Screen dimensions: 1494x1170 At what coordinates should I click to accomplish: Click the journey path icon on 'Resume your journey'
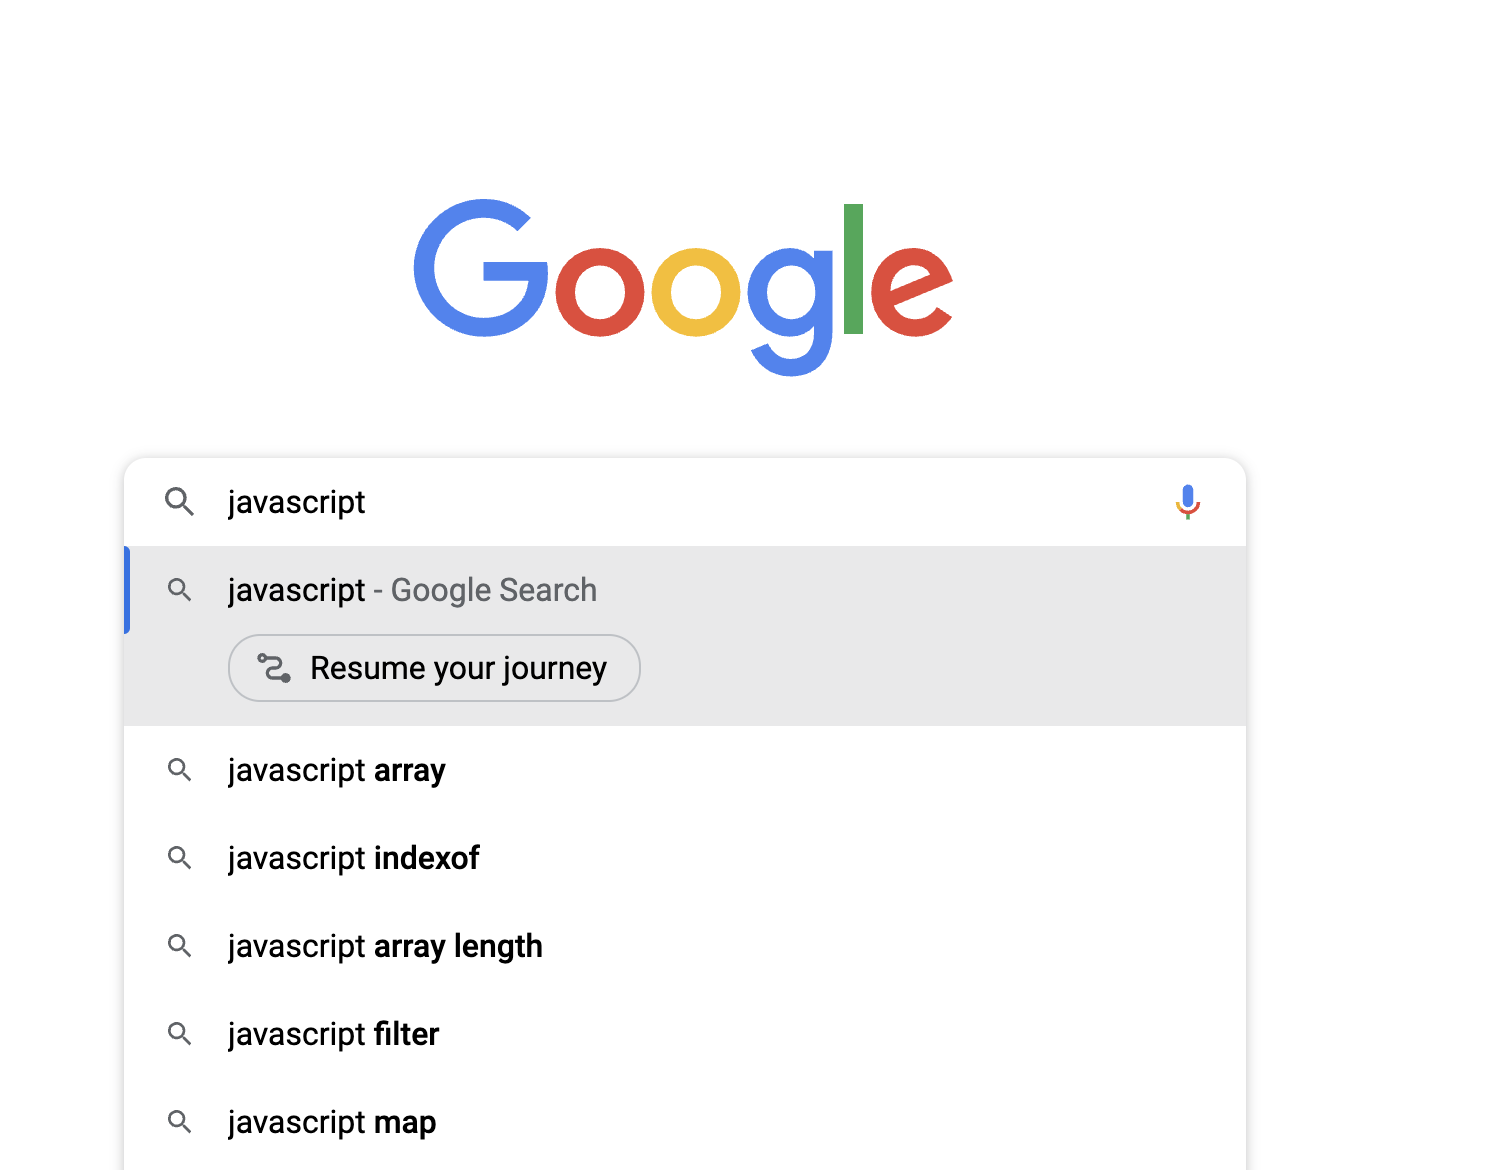(274, 667)
